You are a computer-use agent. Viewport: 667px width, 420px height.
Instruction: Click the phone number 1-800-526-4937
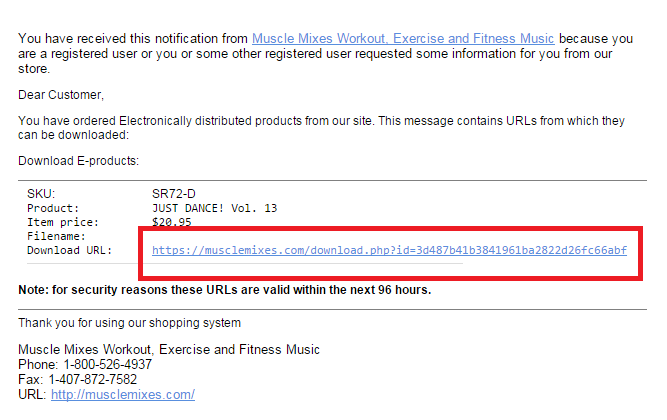point(111,365)
